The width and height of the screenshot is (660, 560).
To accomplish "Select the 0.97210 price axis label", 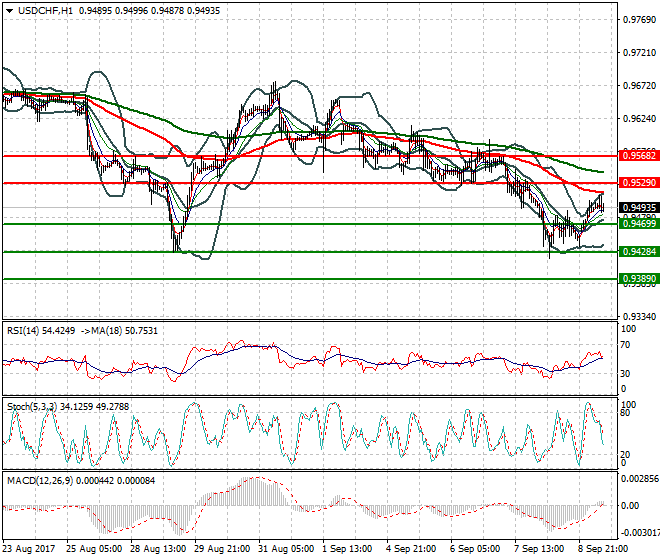I will click(639, 53).
